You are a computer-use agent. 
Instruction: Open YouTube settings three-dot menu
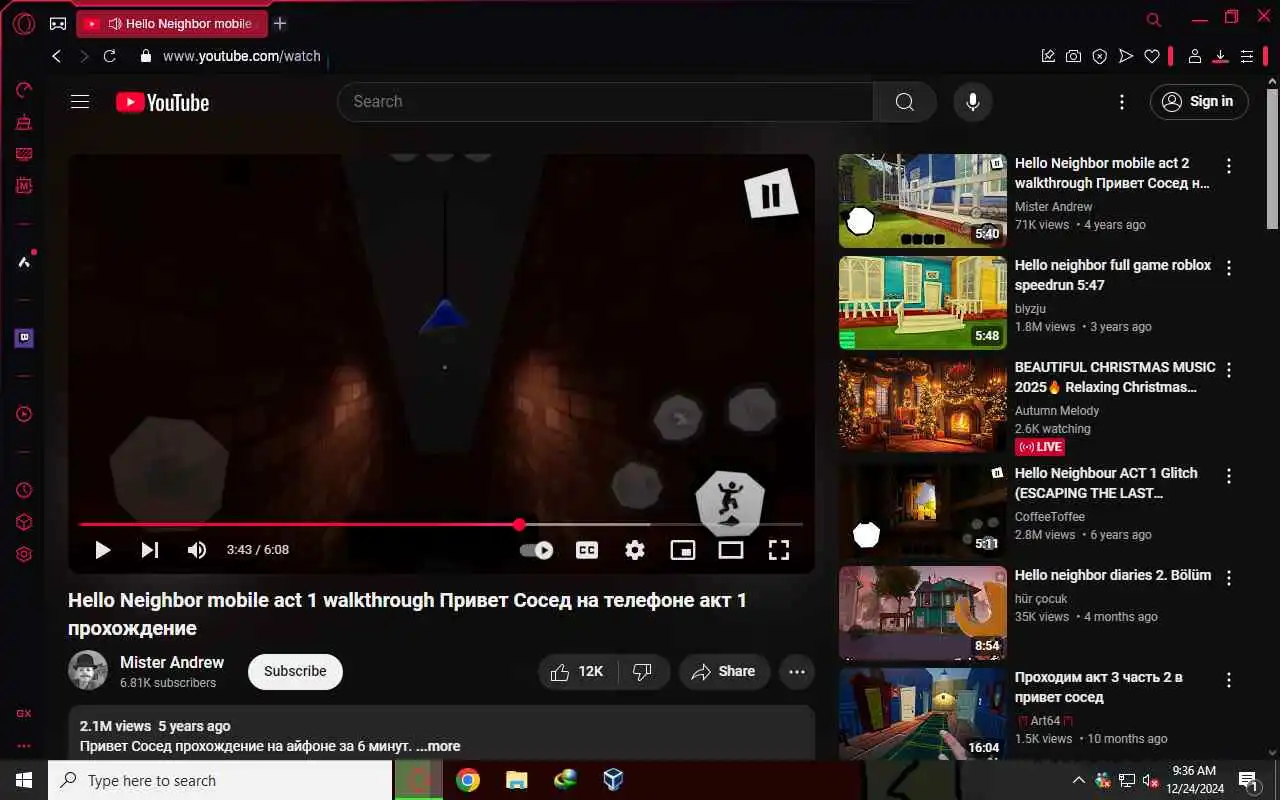click(1122, 102)
